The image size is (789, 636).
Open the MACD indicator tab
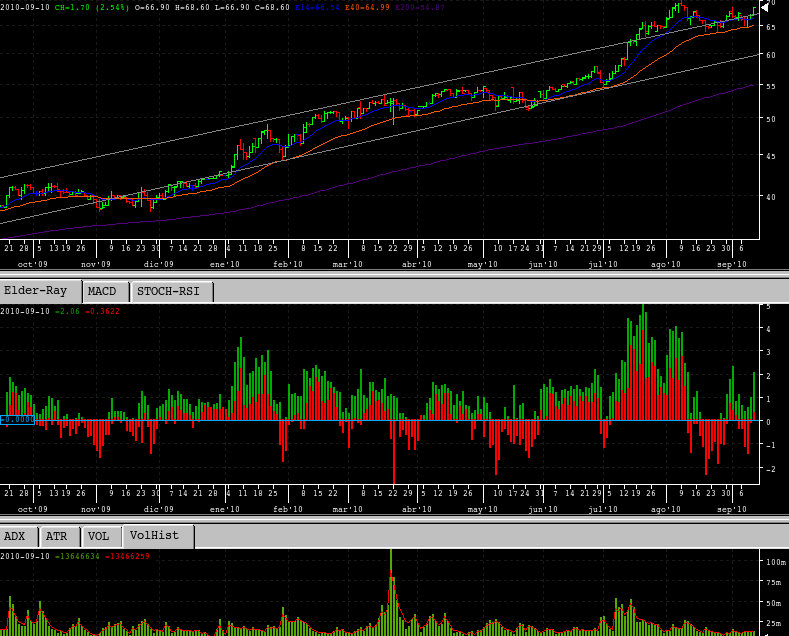point(106,292)
